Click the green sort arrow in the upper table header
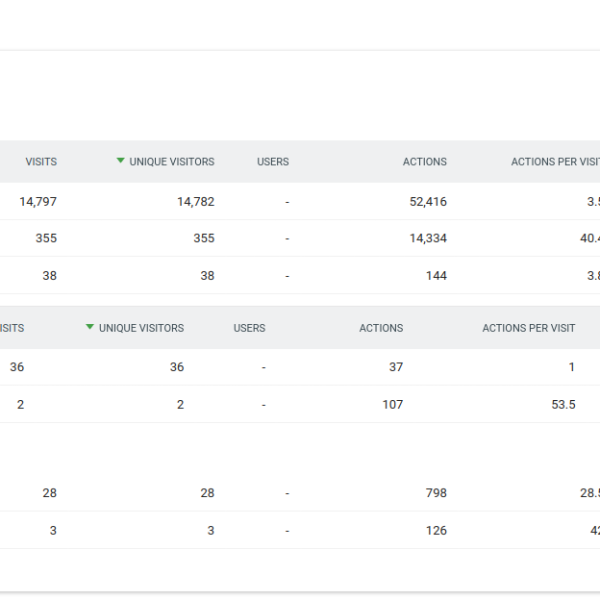Image resolution: width=600 pixels, height=600 pixels. [x=121, y=161]
